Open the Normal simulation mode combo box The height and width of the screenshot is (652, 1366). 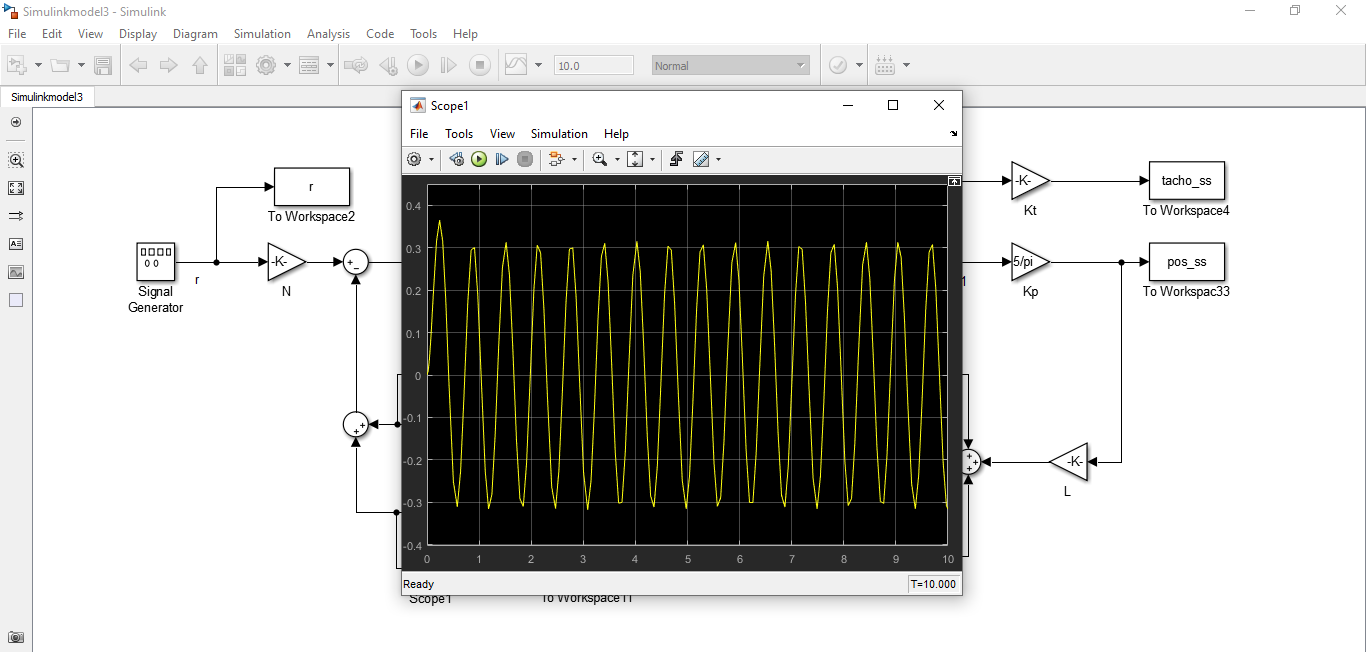pyautogui.click(x=730, y=65)
